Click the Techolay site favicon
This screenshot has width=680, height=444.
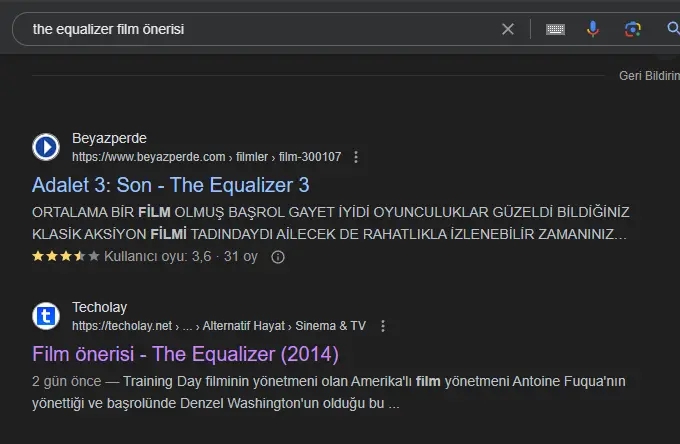(x=46, y=316)
